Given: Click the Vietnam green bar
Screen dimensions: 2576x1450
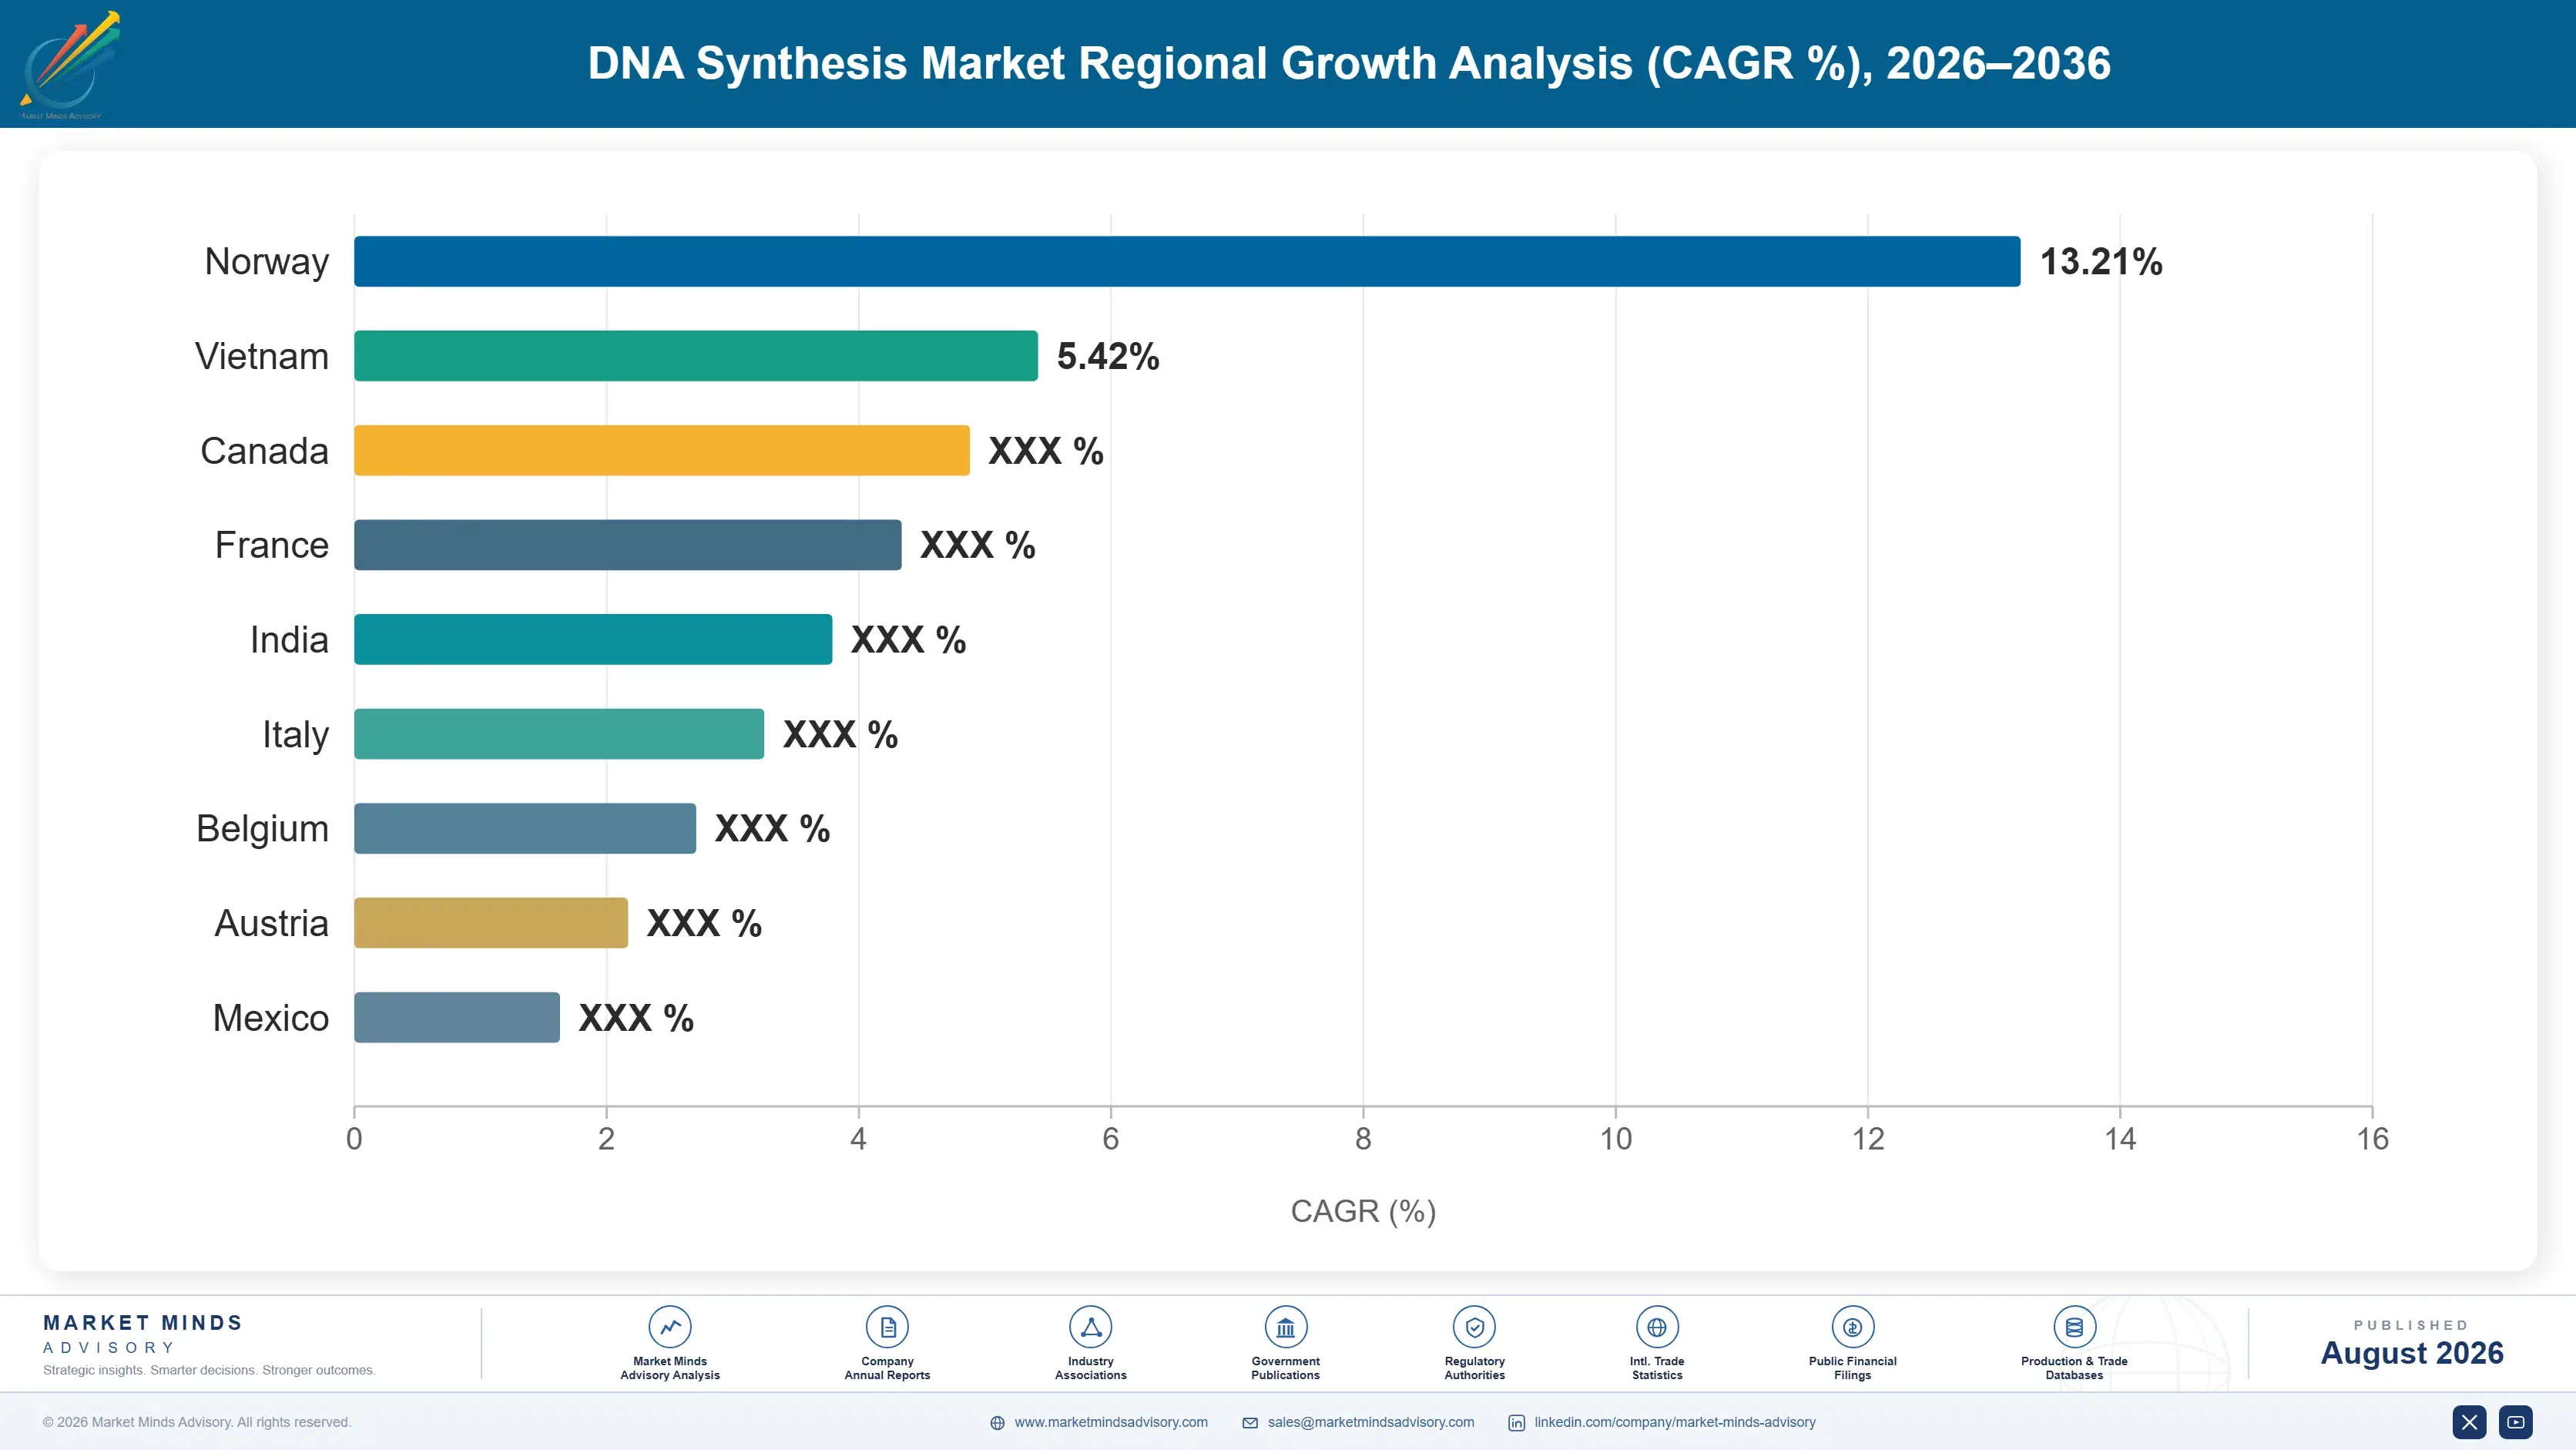Looking at the screenshot, I should point(696,356).
